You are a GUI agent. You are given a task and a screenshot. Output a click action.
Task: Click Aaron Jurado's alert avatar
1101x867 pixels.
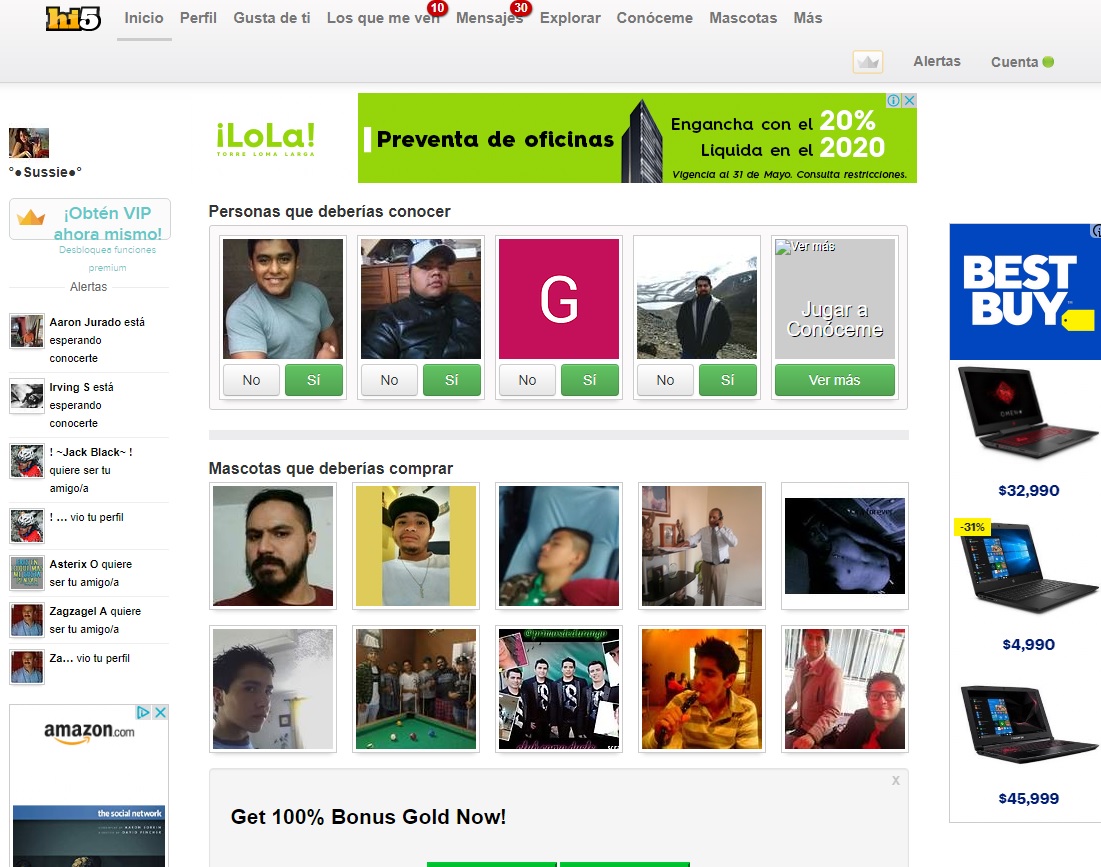26,331
